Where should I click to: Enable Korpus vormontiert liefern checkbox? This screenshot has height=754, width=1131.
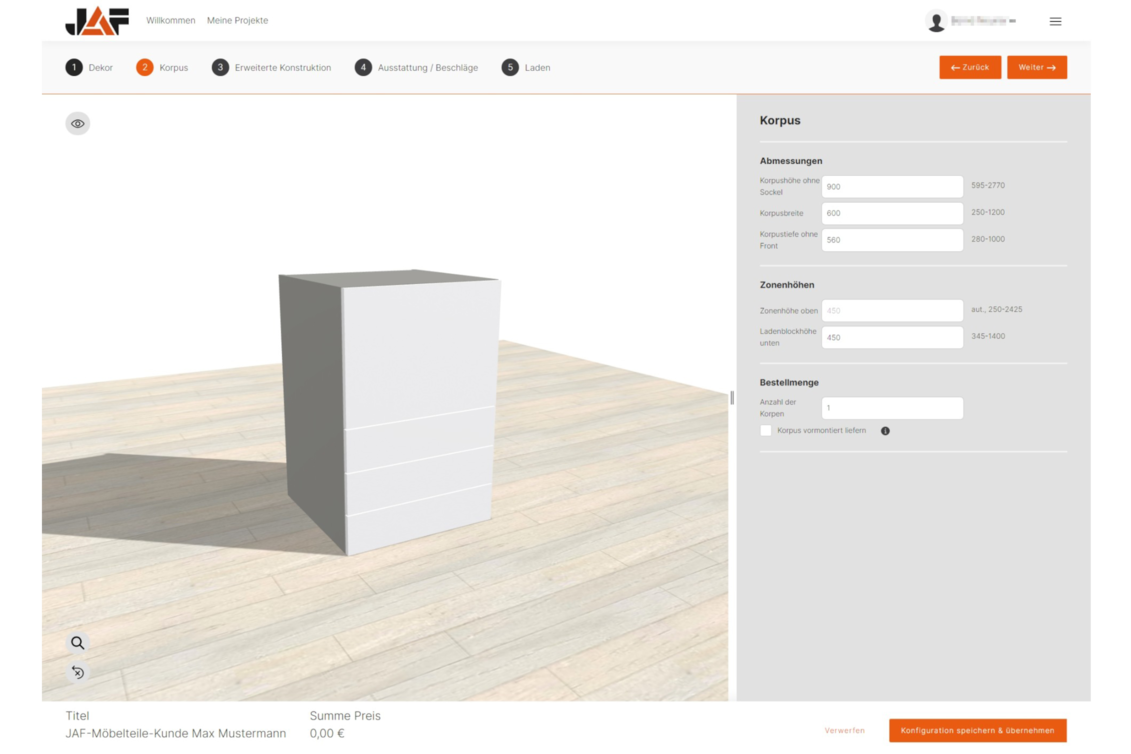click(766, 431)
